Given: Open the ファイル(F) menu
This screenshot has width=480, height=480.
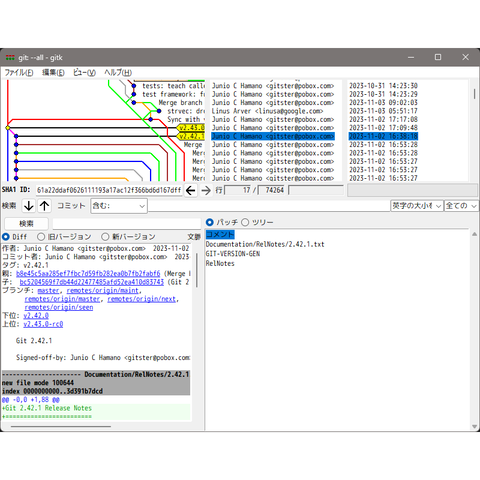Looking at the screenshot, I should pos(19,72).
